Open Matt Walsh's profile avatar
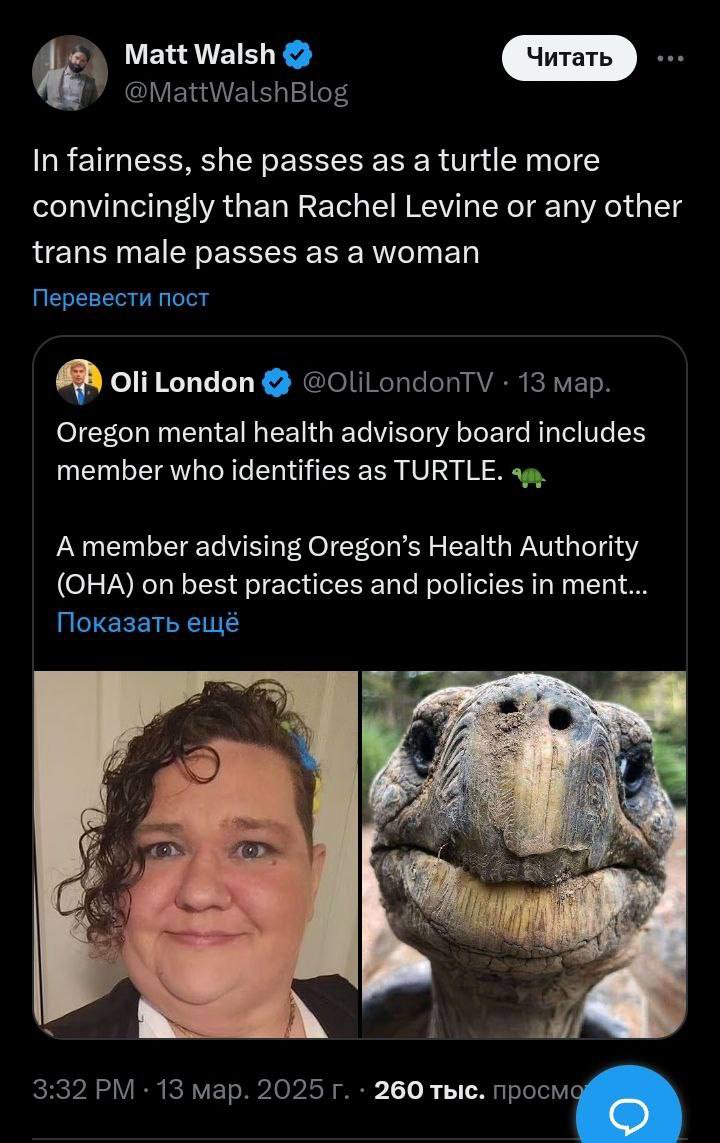This screenshot has width=720, height=1143. (x=69, y=73)
